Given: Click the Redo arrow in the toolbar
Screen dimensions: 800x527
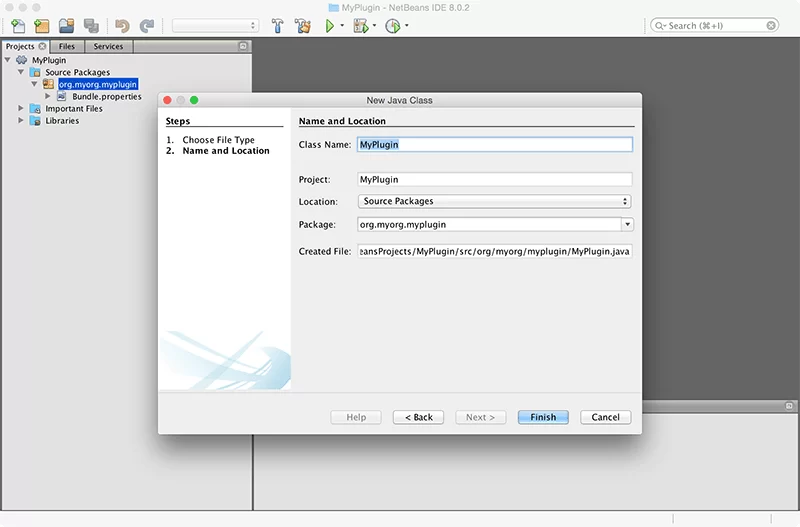Looking at the screenshot, I should point(147,26).
